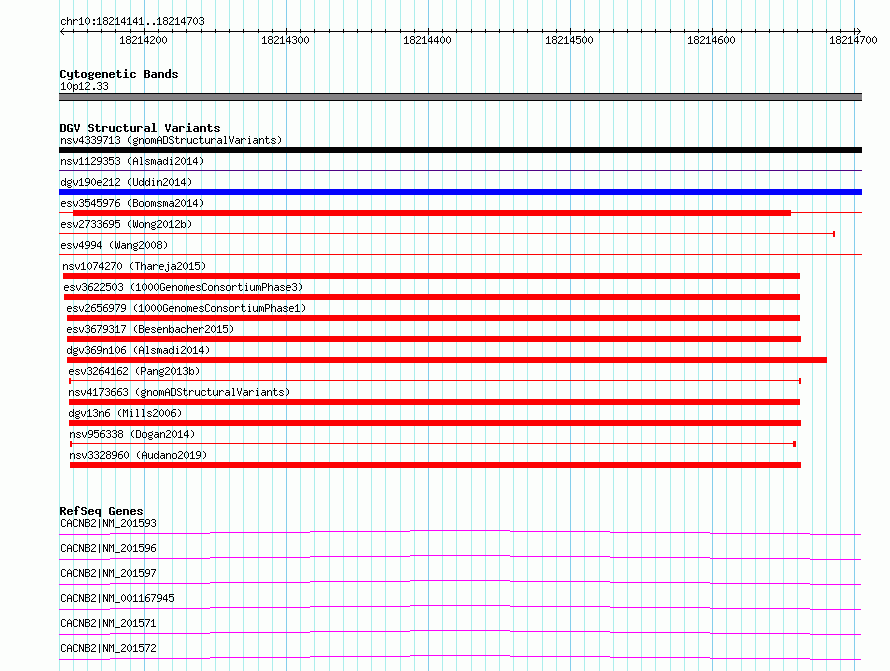Click the red esv2656979 variant bar
The width and height of the screenshot is (890, 671).
pyautogui.click(x=434, y=318)
